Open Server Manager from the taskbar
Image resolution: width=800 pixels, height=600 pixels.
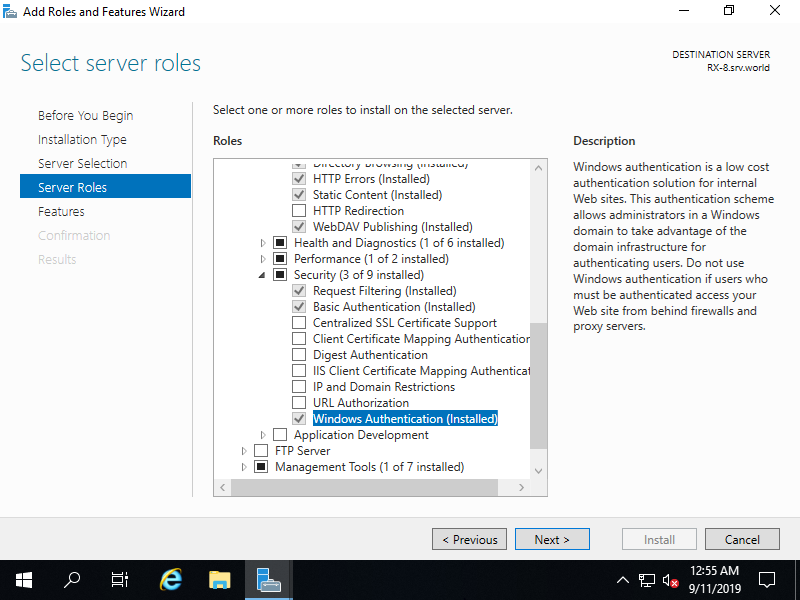[x=267, y=580]
